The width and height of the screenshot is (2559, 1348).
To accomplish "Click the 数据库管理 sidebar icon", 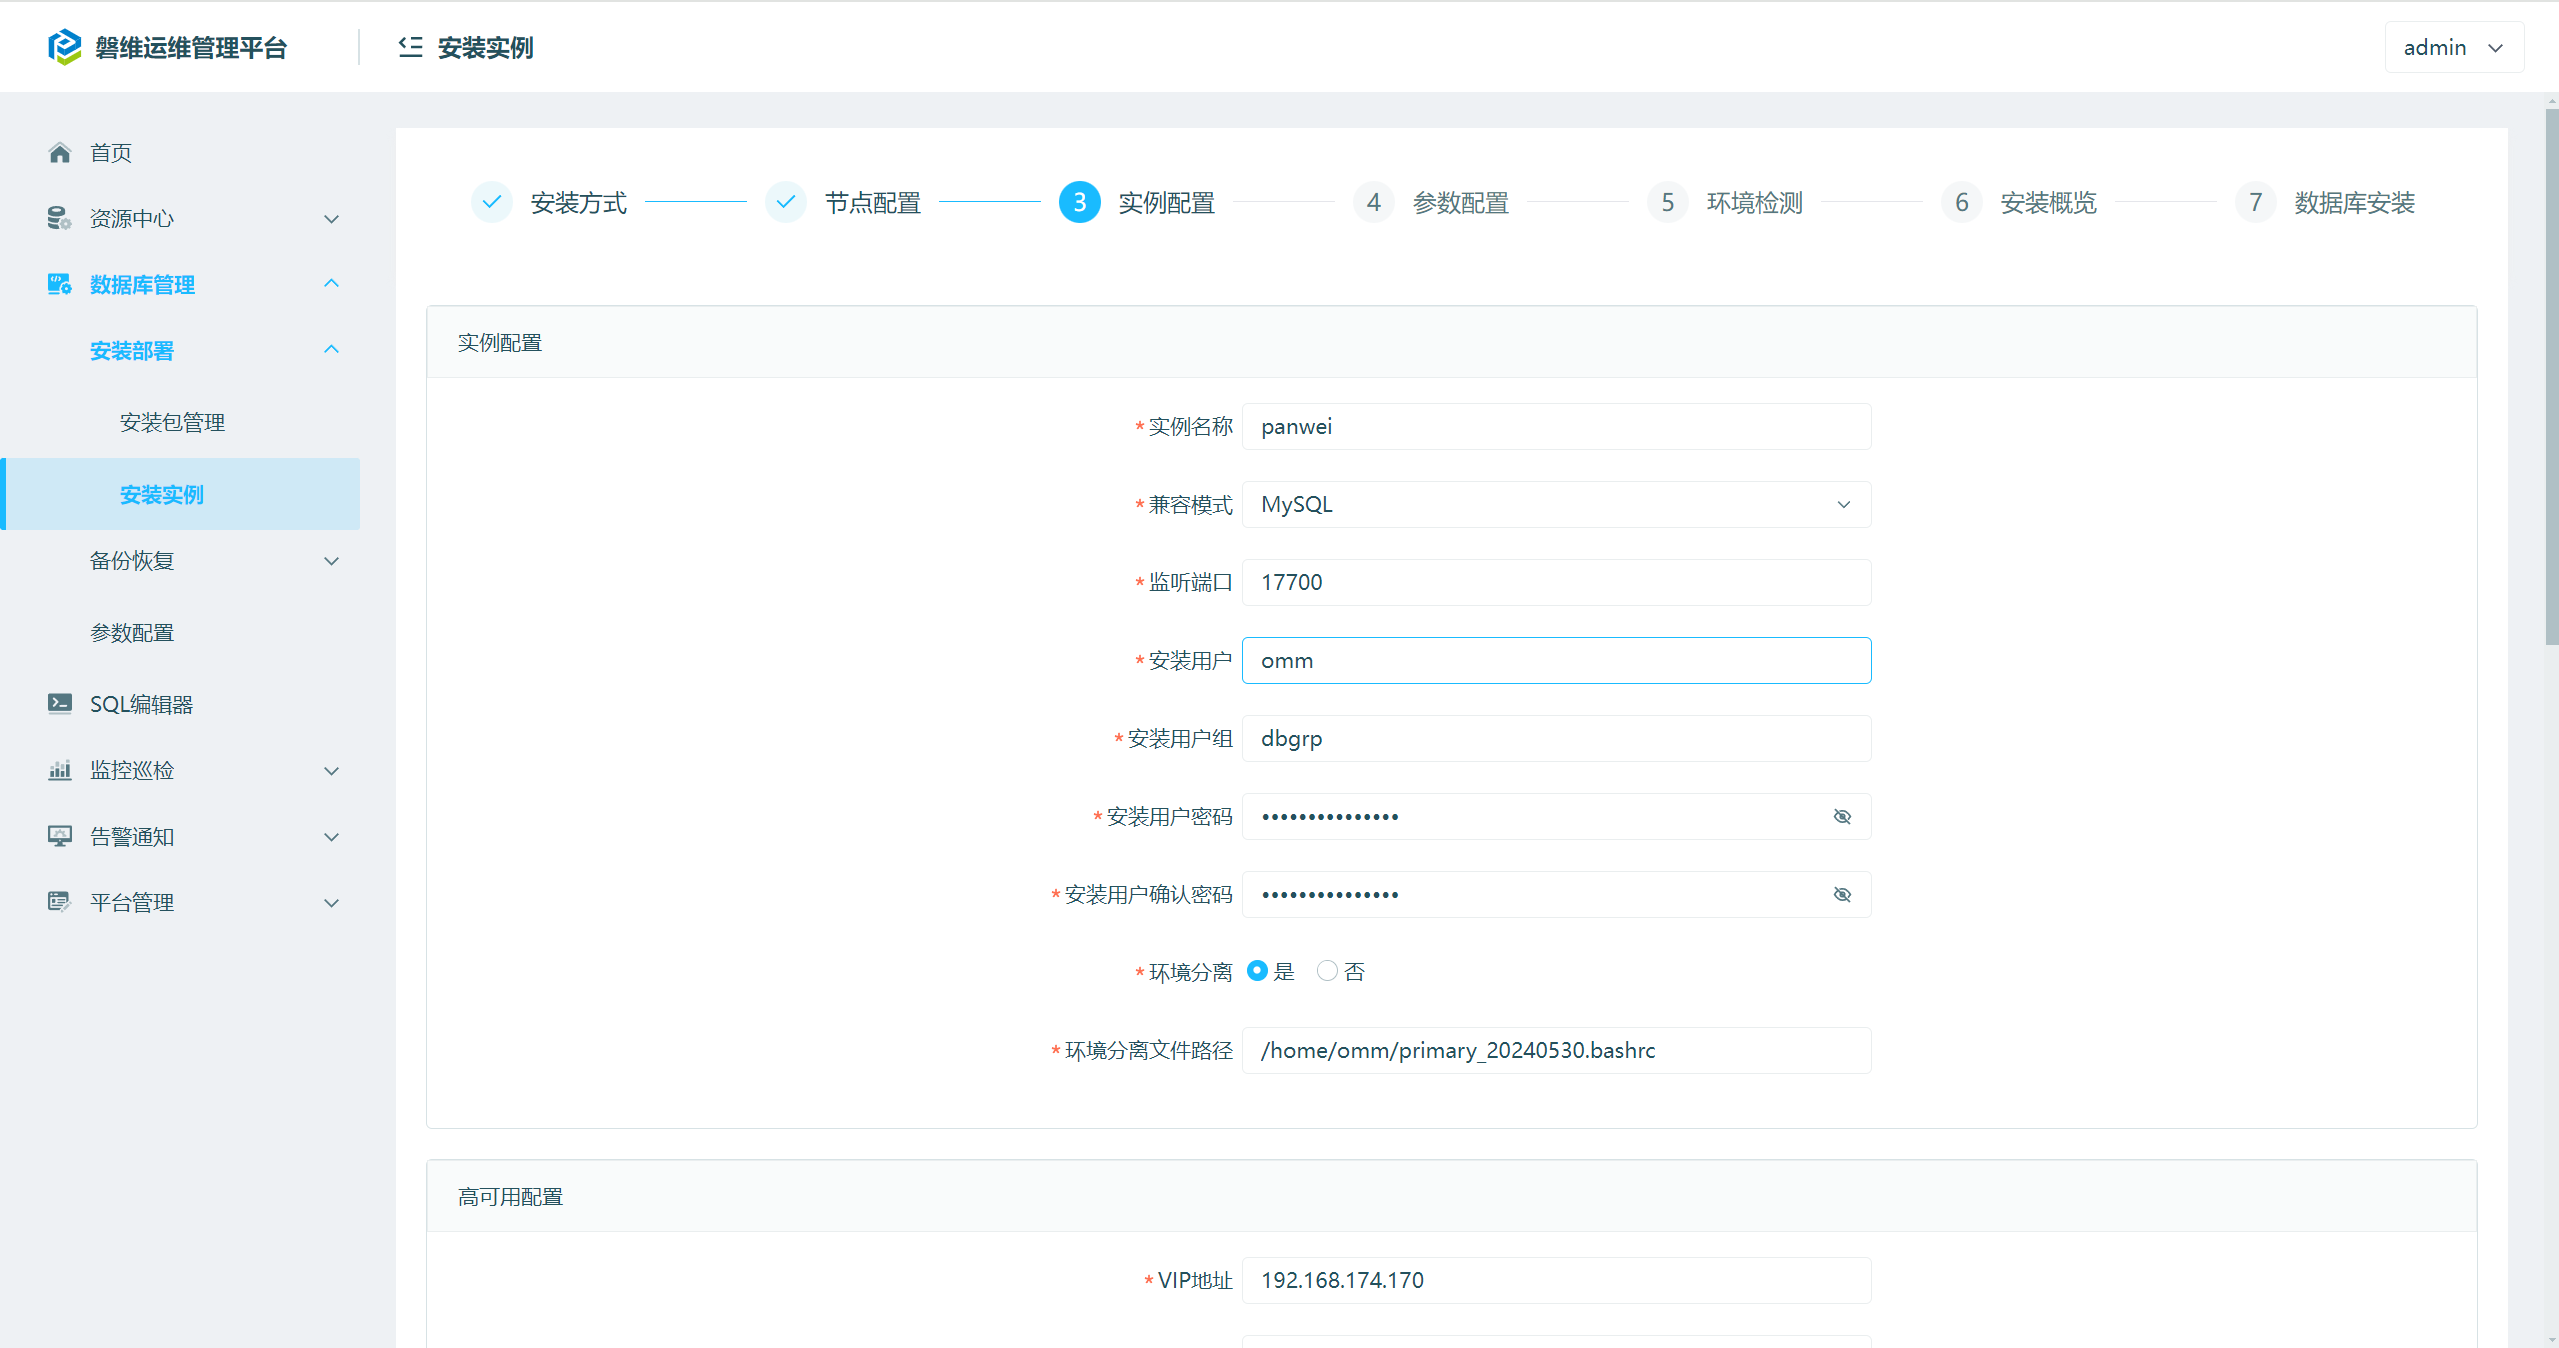I will coord(60,285).
